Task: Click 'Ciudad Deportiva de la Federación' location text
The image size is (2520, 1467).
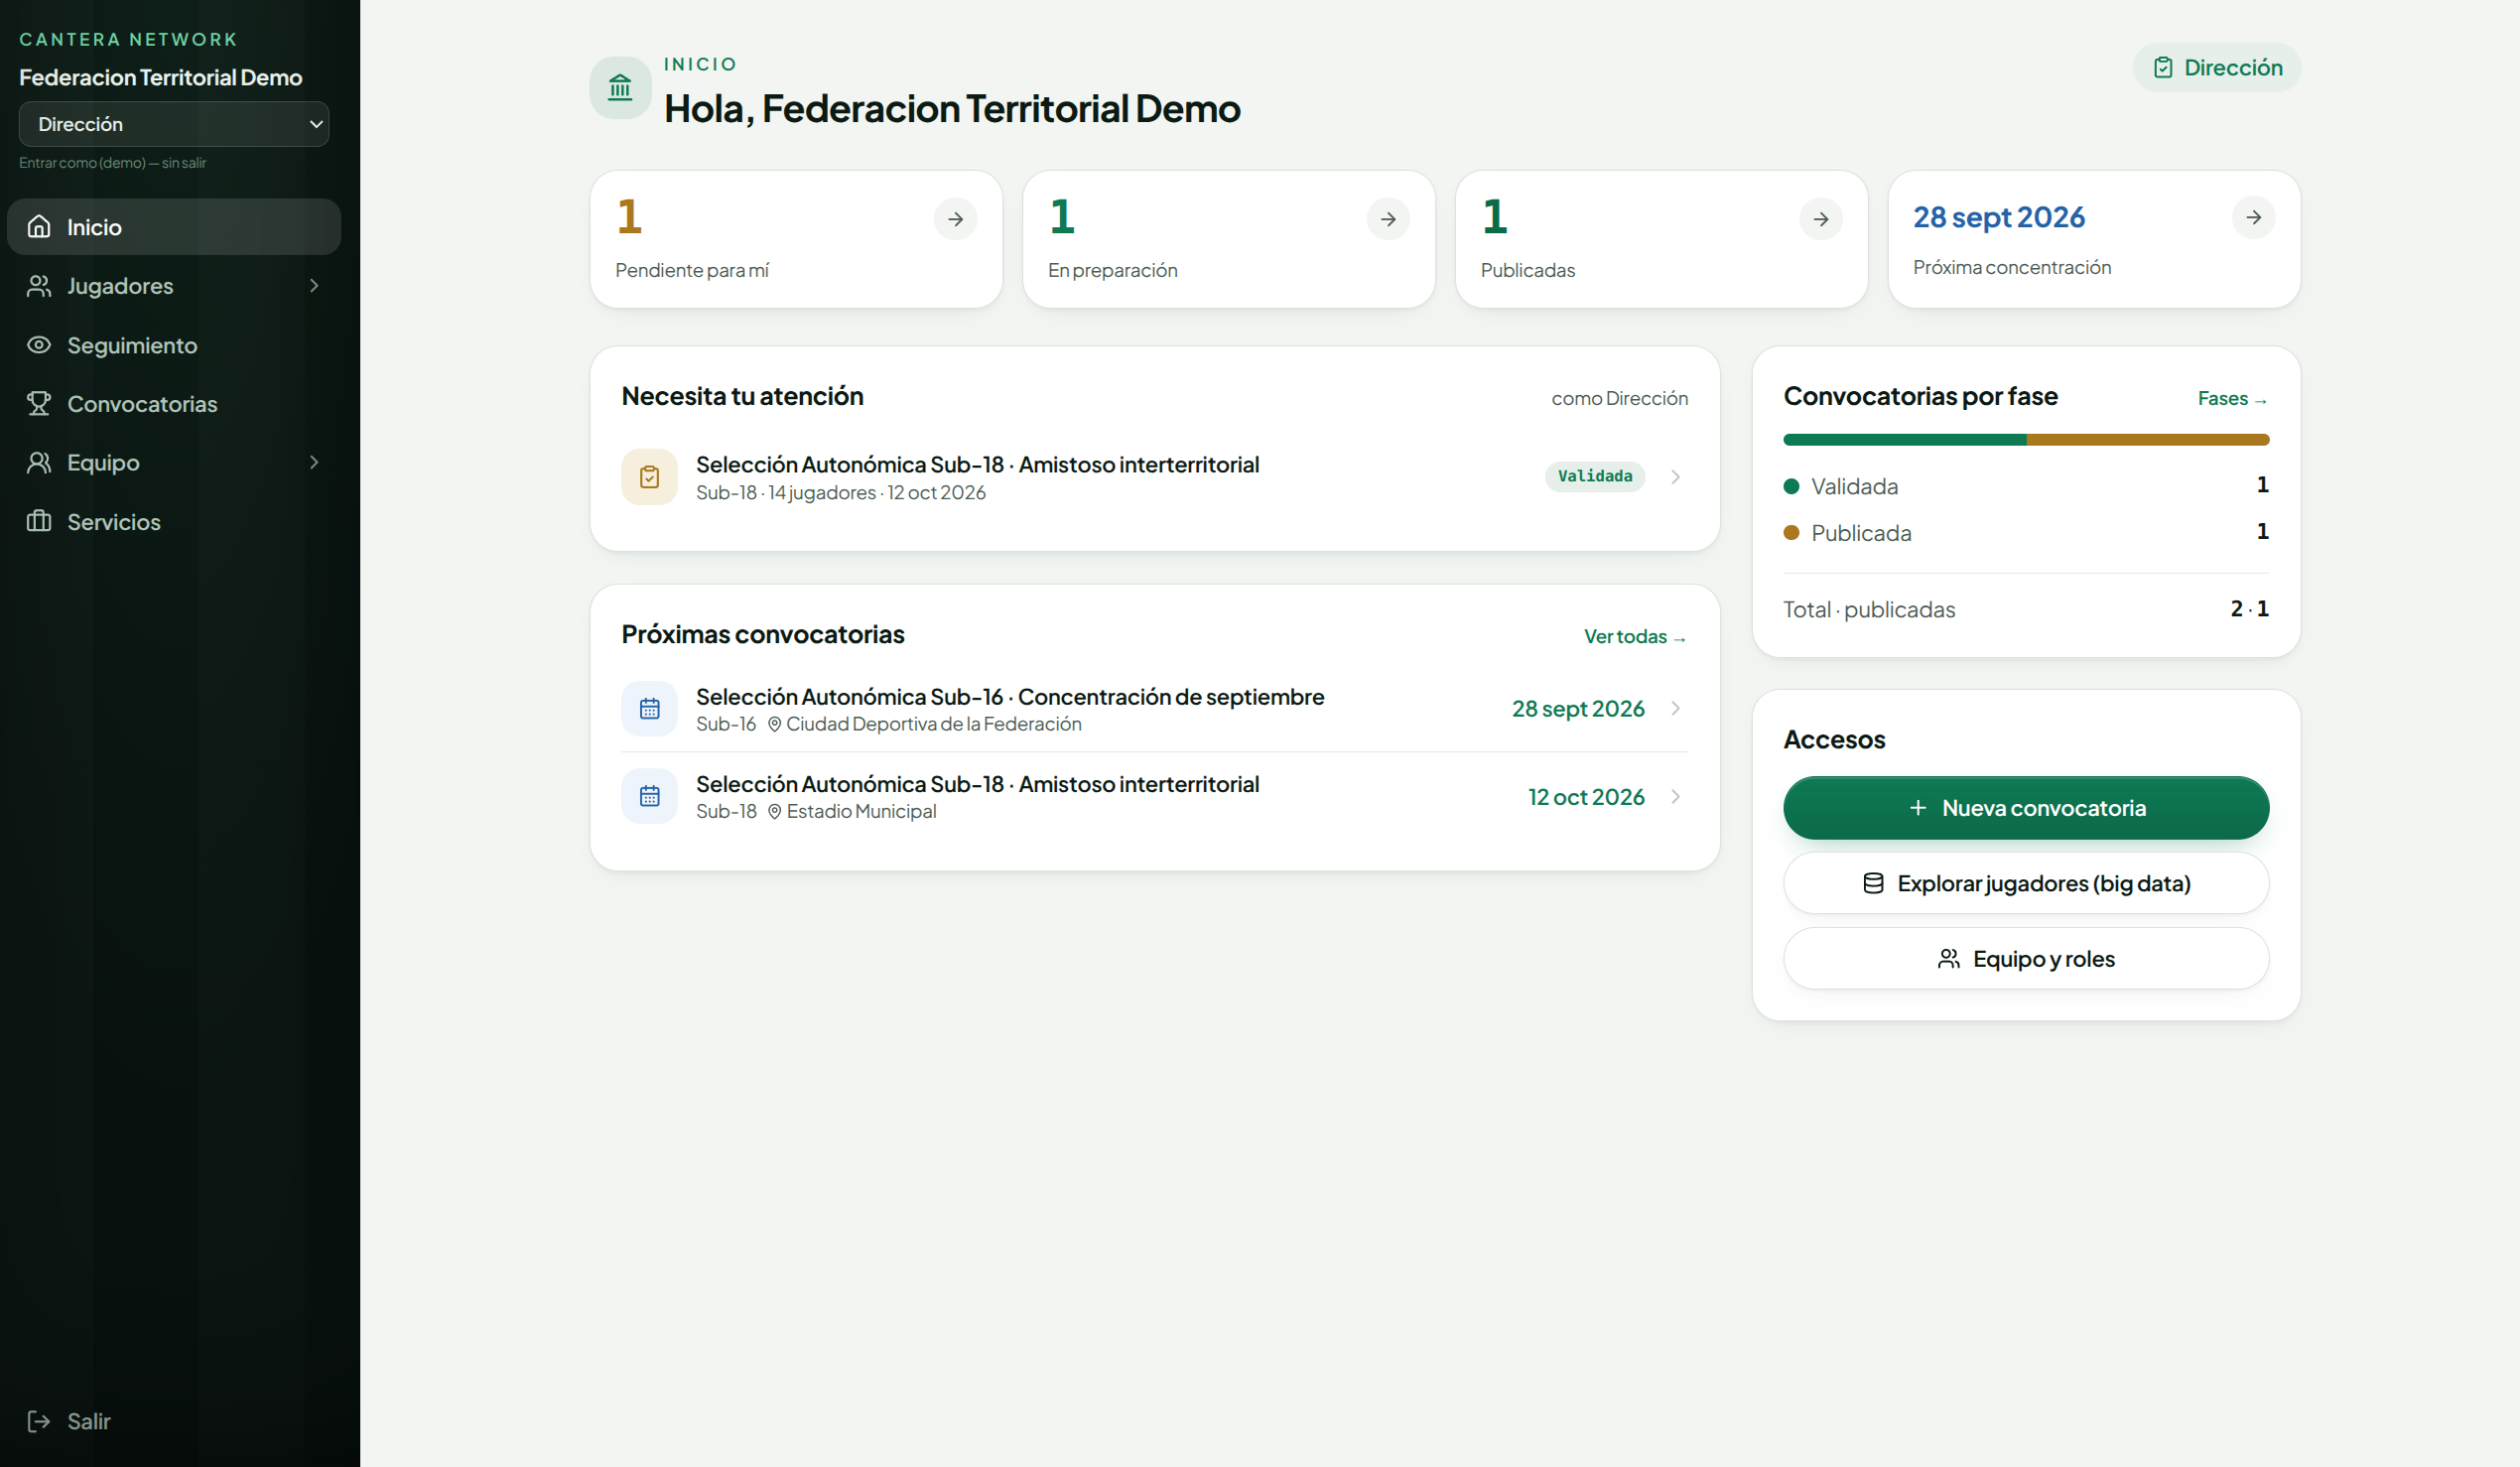Action: point(934,724)
